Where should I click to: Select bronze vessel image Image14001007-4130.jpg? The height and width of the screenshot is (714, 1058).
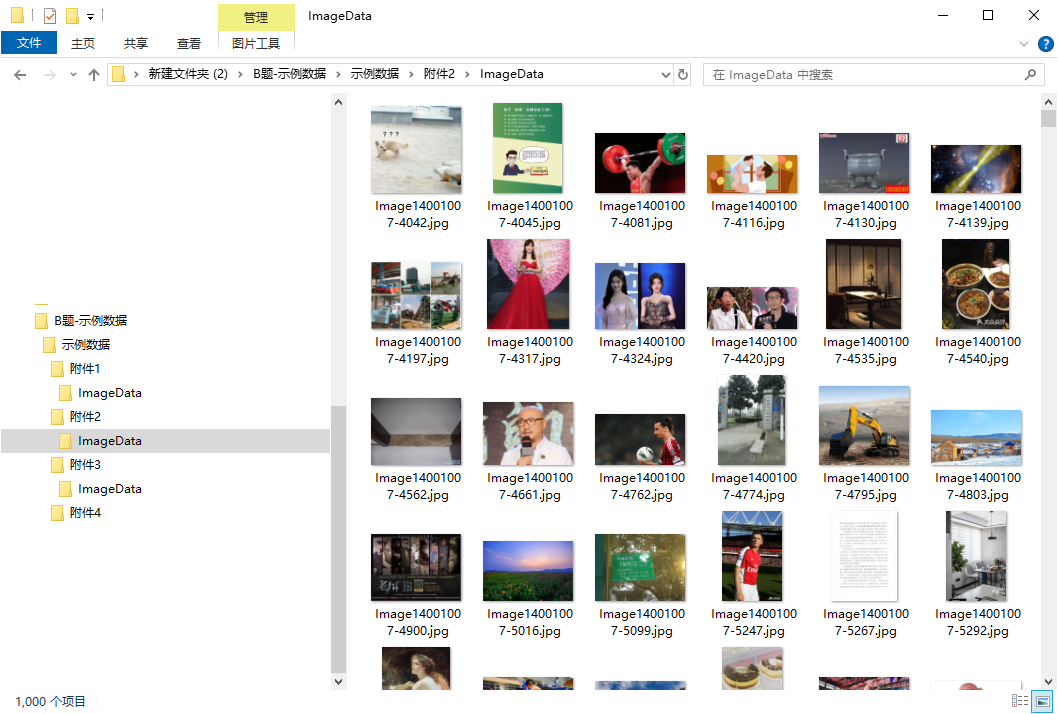coord(864,163)
